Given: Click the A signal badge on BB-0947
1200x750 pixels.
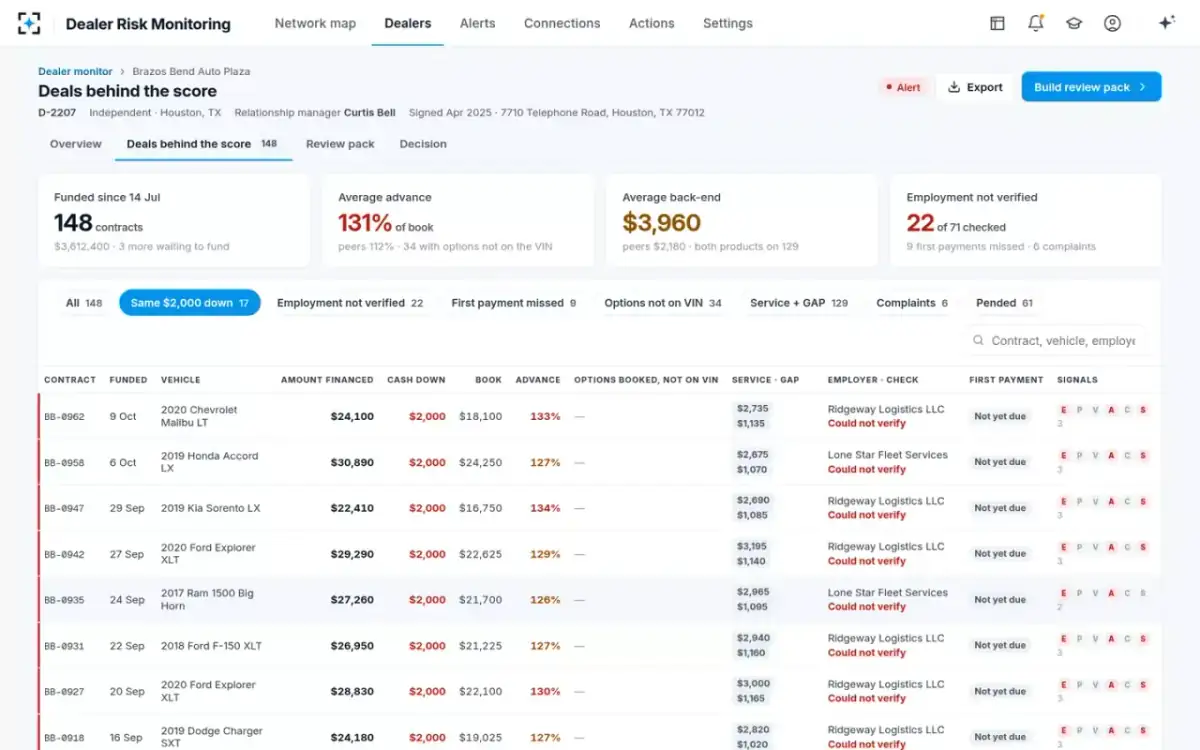Looking at the screenshot, I should click(x=1111, y=502).
